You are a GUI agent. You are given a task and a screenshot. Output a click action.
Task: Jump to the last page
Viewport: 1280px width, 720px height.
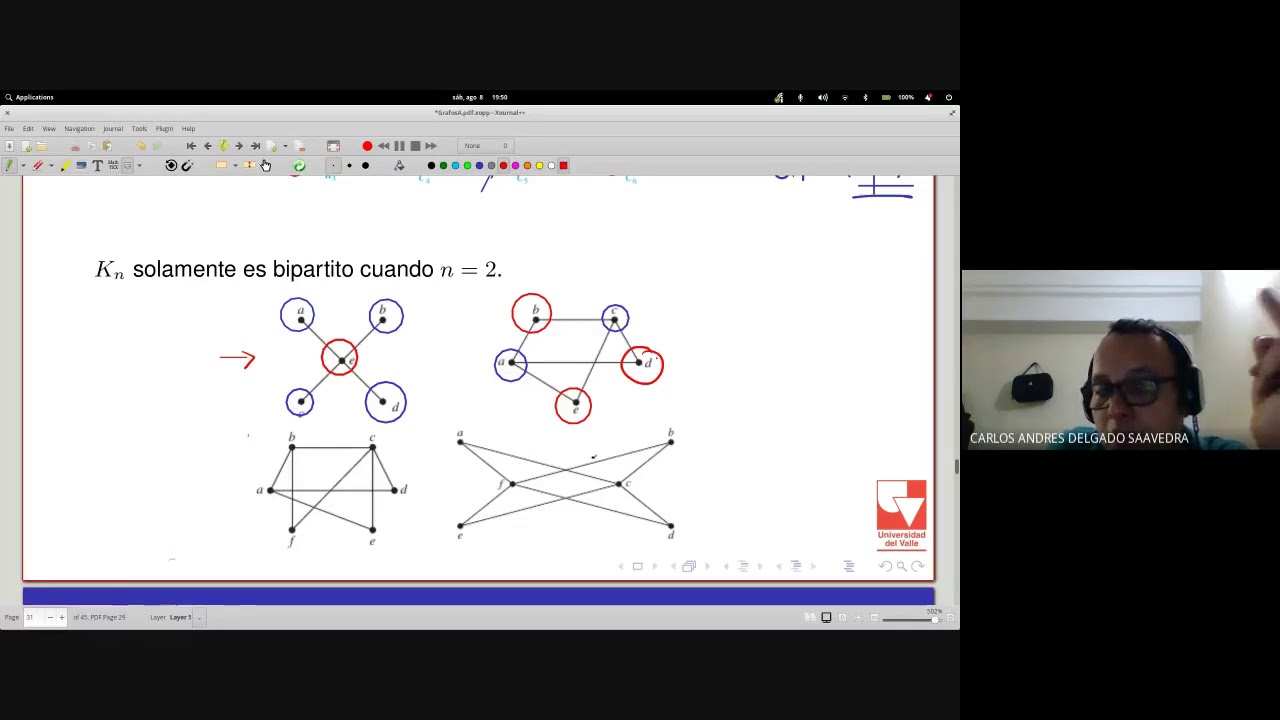pos(255,146)
